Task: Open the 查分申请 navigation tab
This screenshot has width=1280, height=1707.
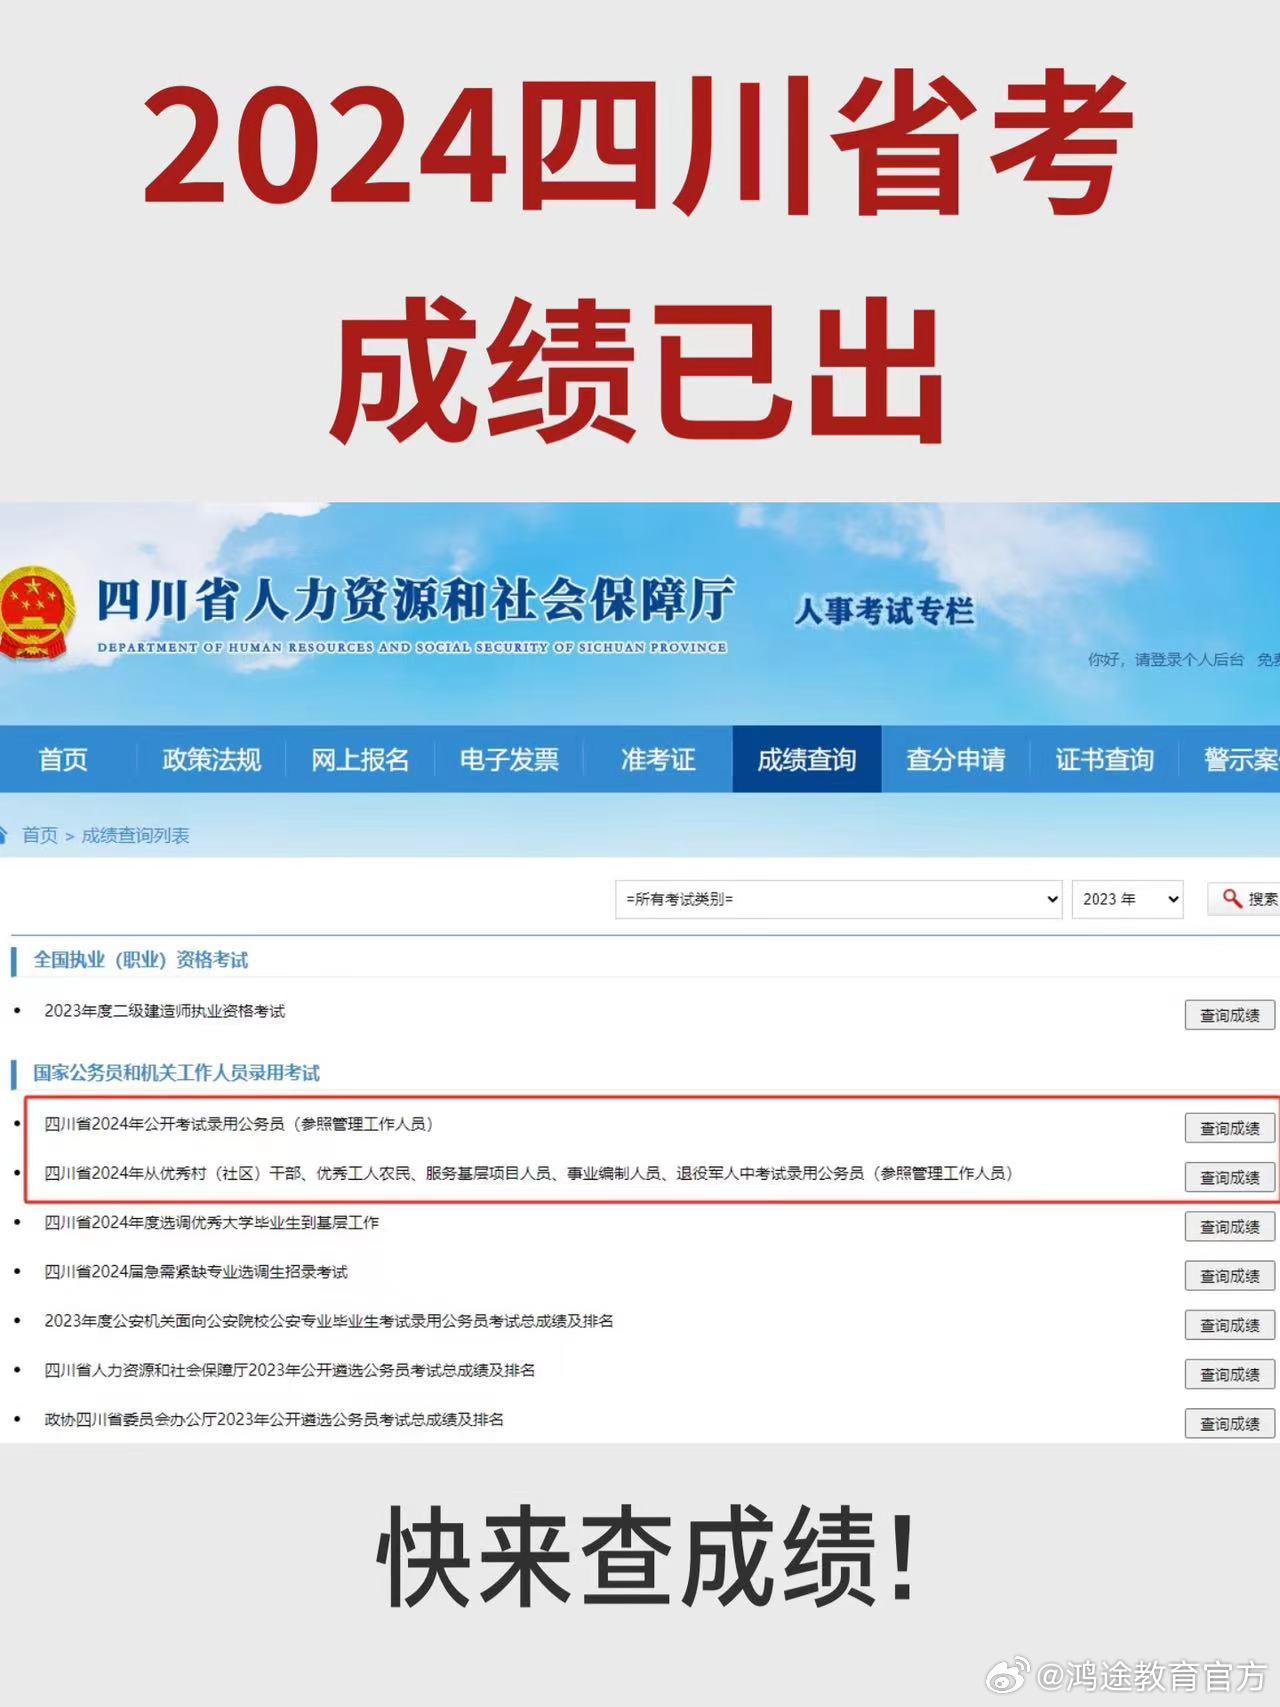Action: (x=956, y=759)
